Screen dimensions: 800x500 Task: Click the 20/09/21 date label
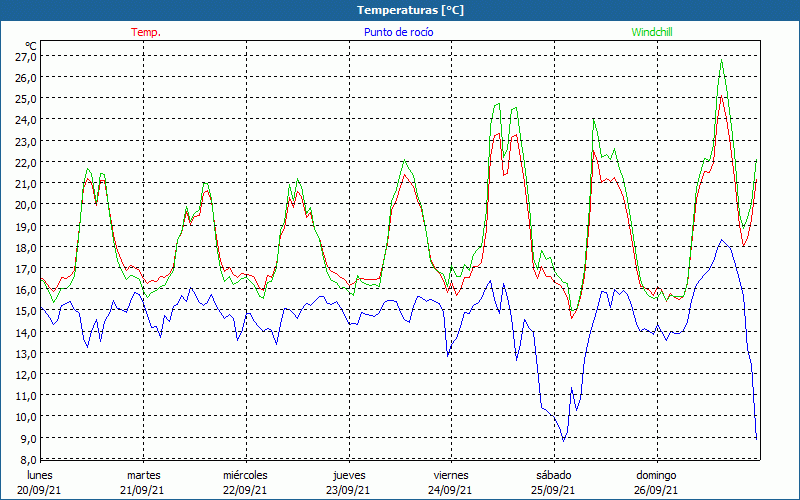click(39, 490)
